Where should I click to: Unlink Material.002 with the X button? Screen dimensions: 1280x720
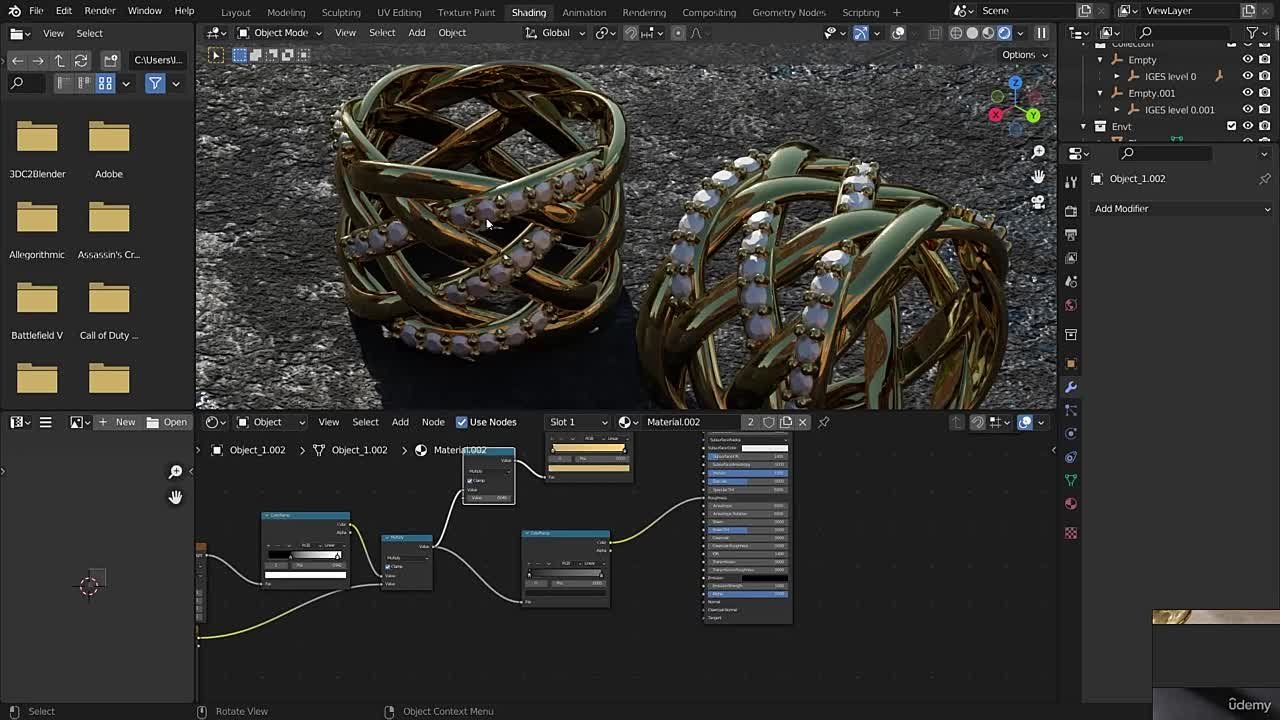click(x=802, y=422)
